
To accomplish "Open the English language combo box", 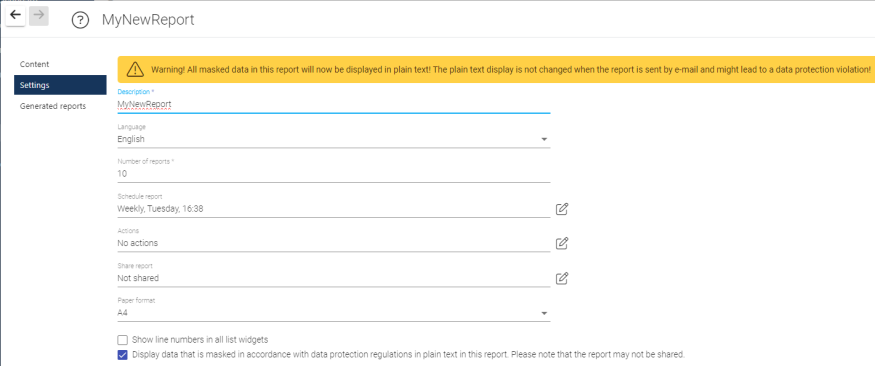I will (x=334, y=139).
